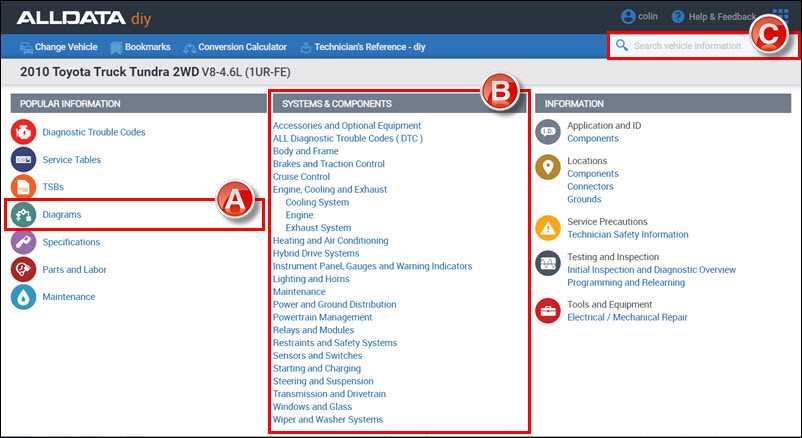Viewport: 802px width, 438px height.
Task: Open Relays and Modules
Action: [x=313, y=330]
